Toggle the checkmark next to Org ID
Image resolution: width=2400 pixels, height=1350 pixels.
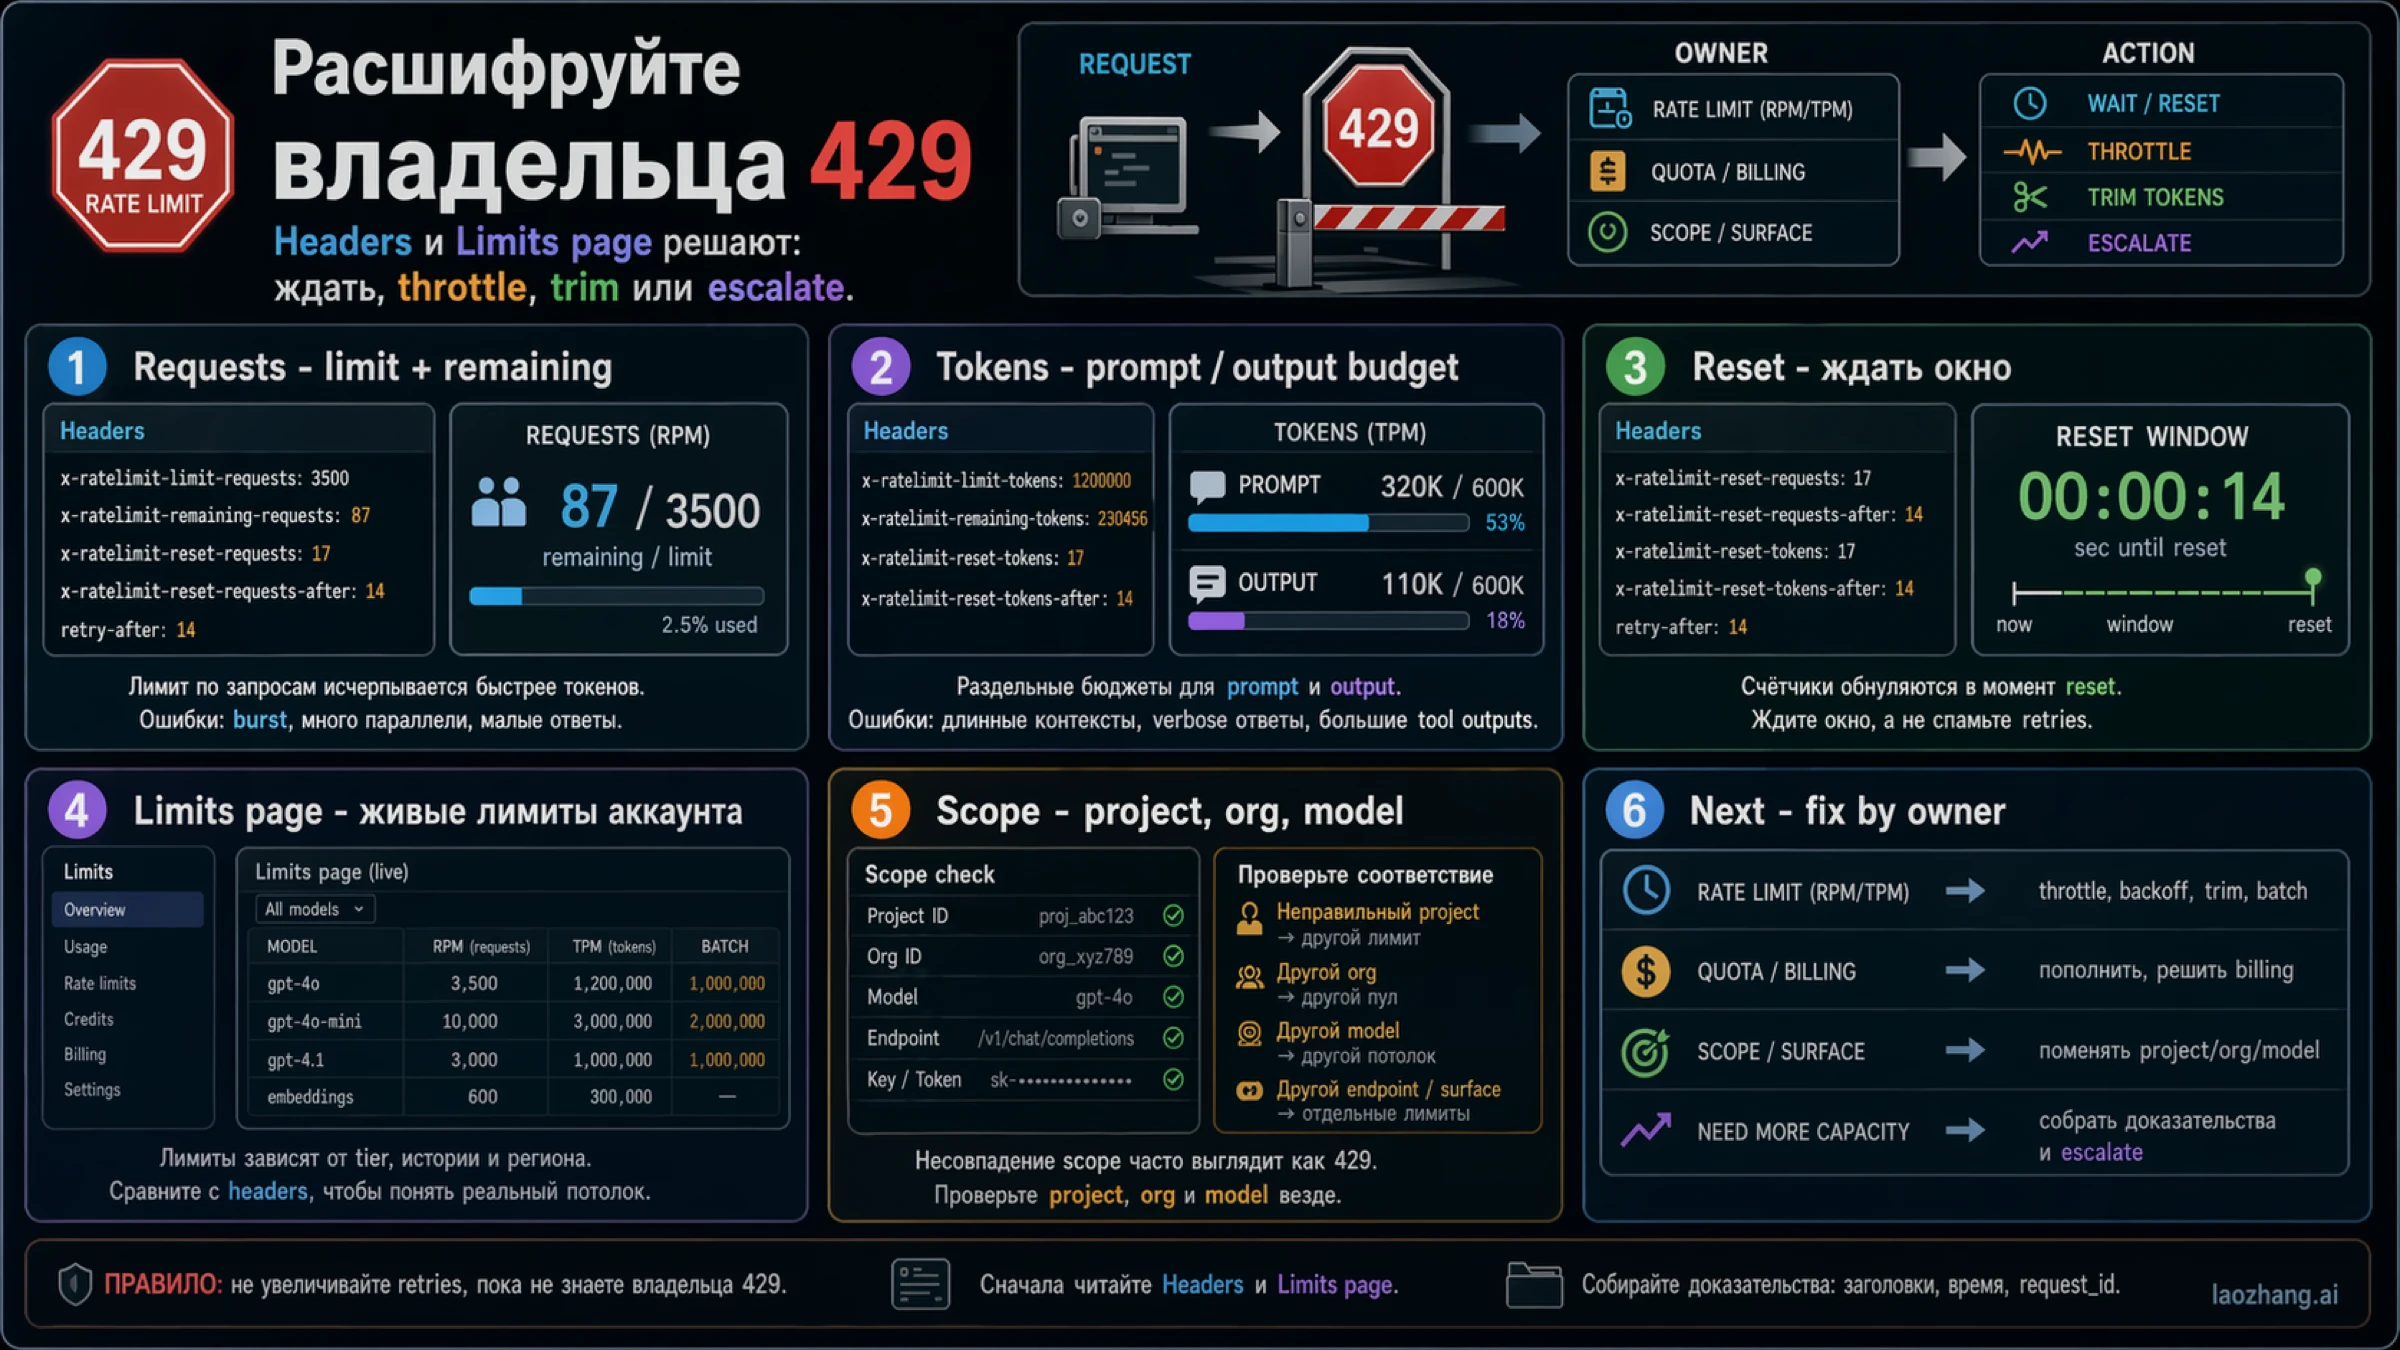pos(1173,956)
